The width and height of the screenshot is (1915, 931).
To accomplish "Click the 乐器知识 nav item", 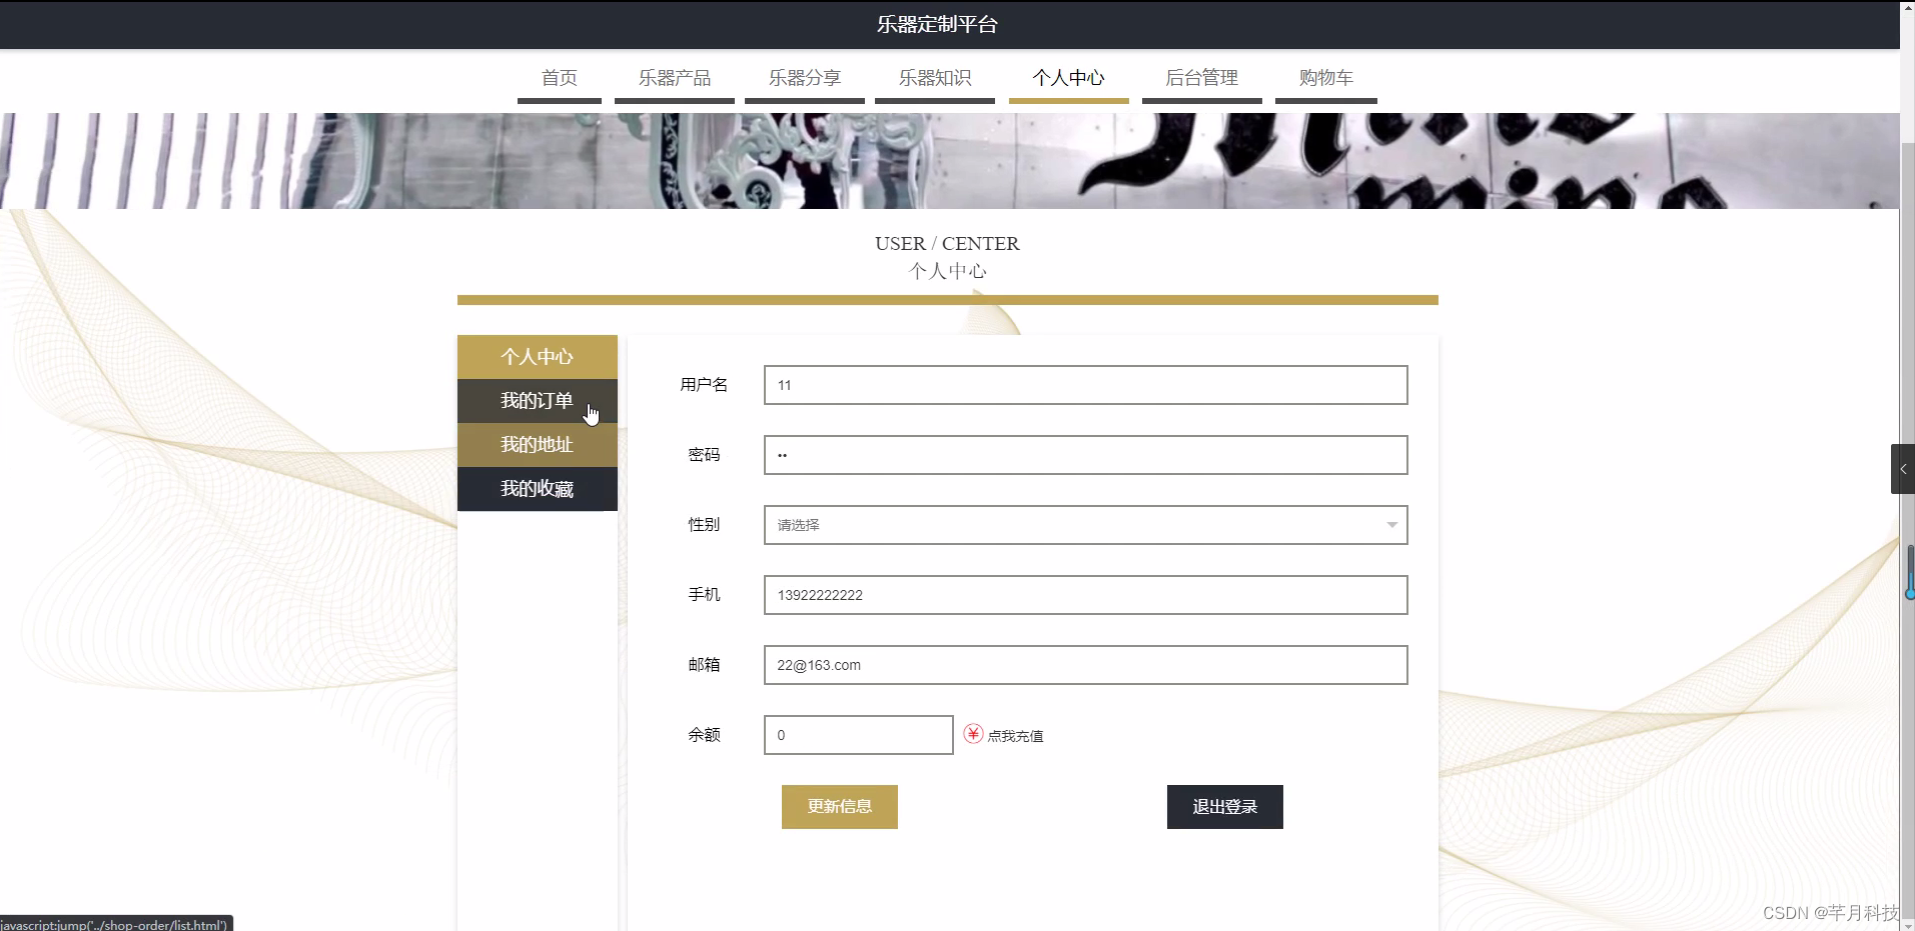I will click(x=934, y=77).
